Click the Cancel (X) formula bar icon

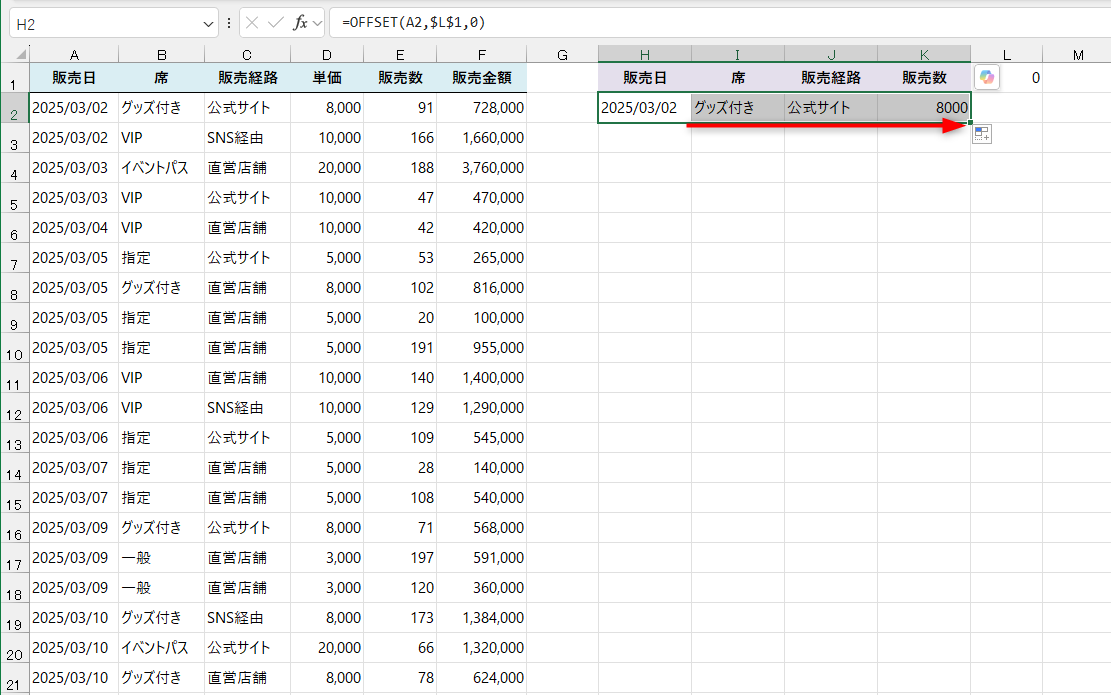click(252, 23)
